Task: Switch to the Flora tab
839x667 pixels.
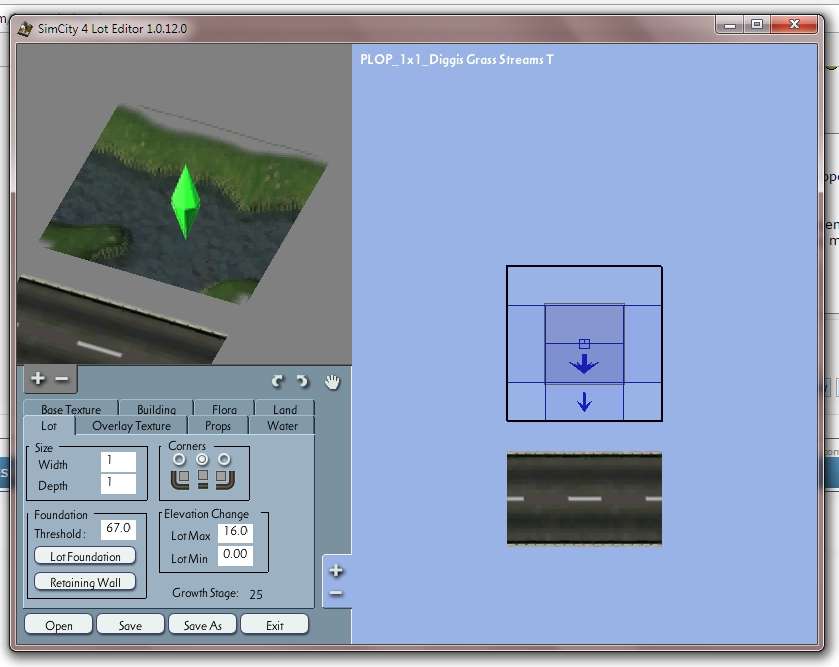Action: [x=224, y=409]
